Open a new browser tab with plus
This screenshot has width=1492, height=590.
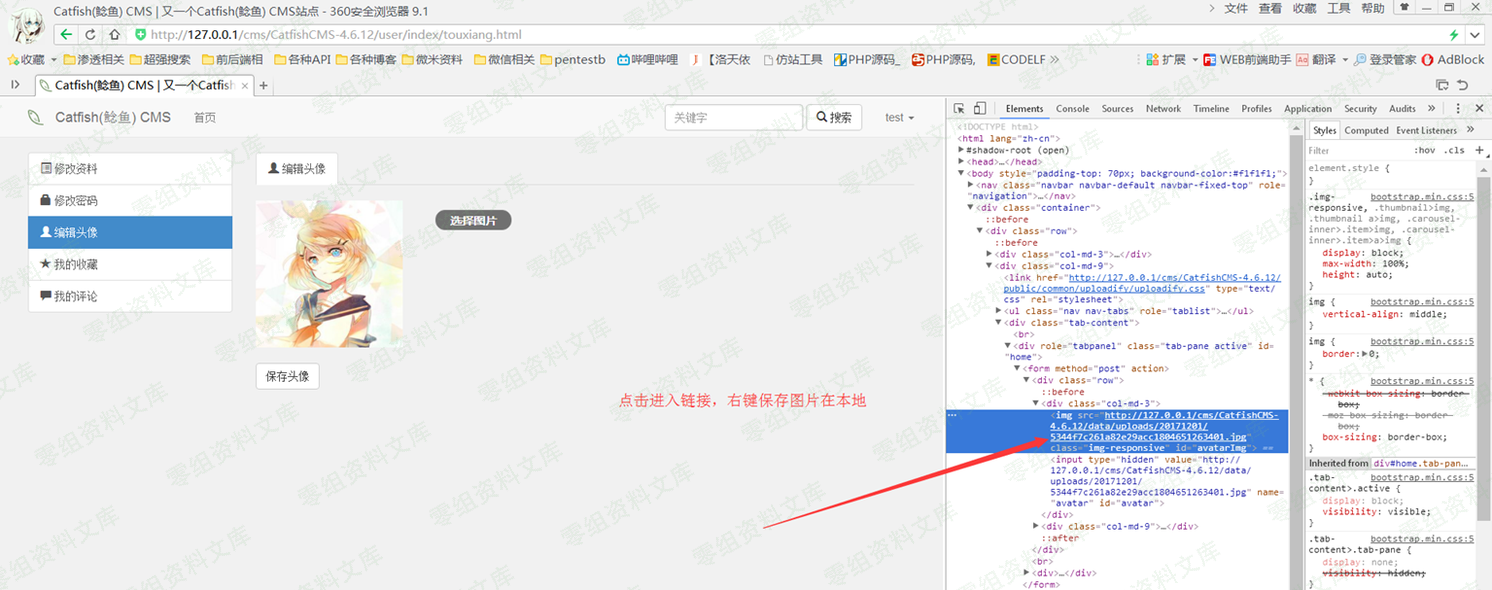pyautogui.click(x=264, y=86)
